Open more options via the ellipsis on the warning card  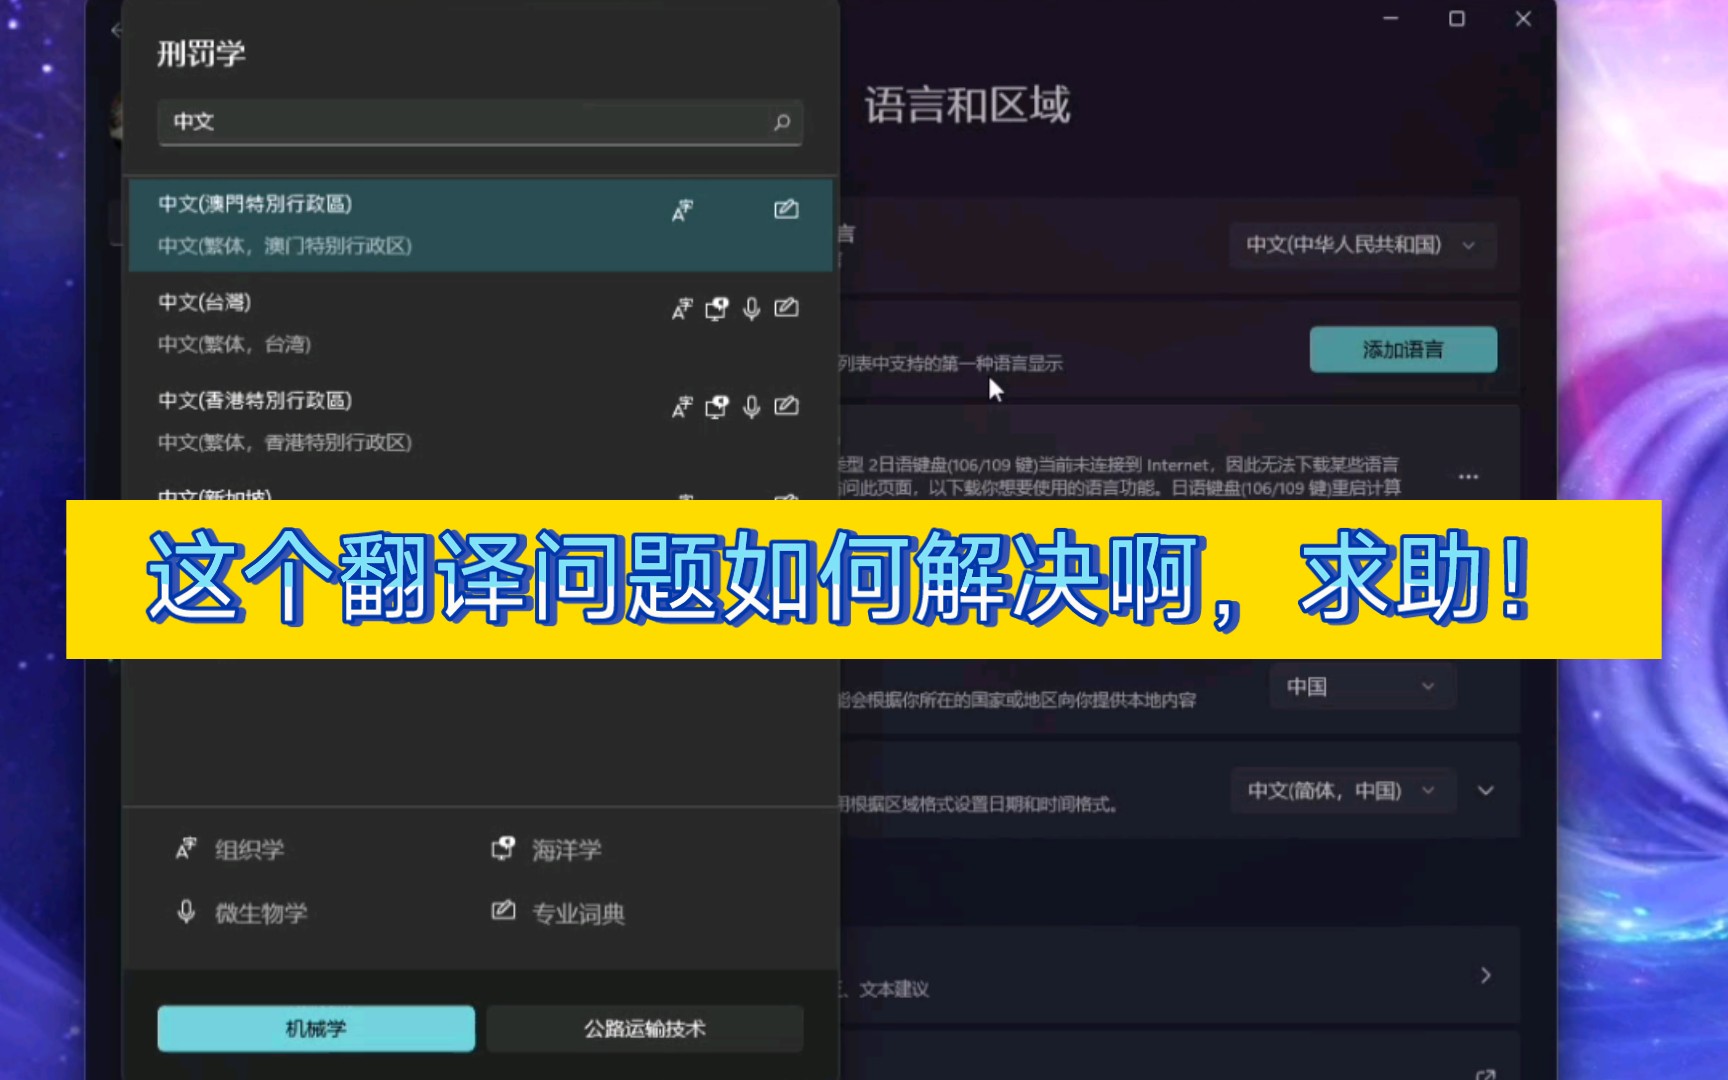1467,478
